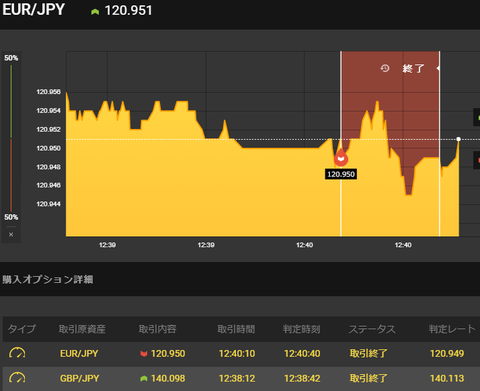Close the sentiment gauge with the X icon
The height and width of the screenshot is (391, 480).
11,234
